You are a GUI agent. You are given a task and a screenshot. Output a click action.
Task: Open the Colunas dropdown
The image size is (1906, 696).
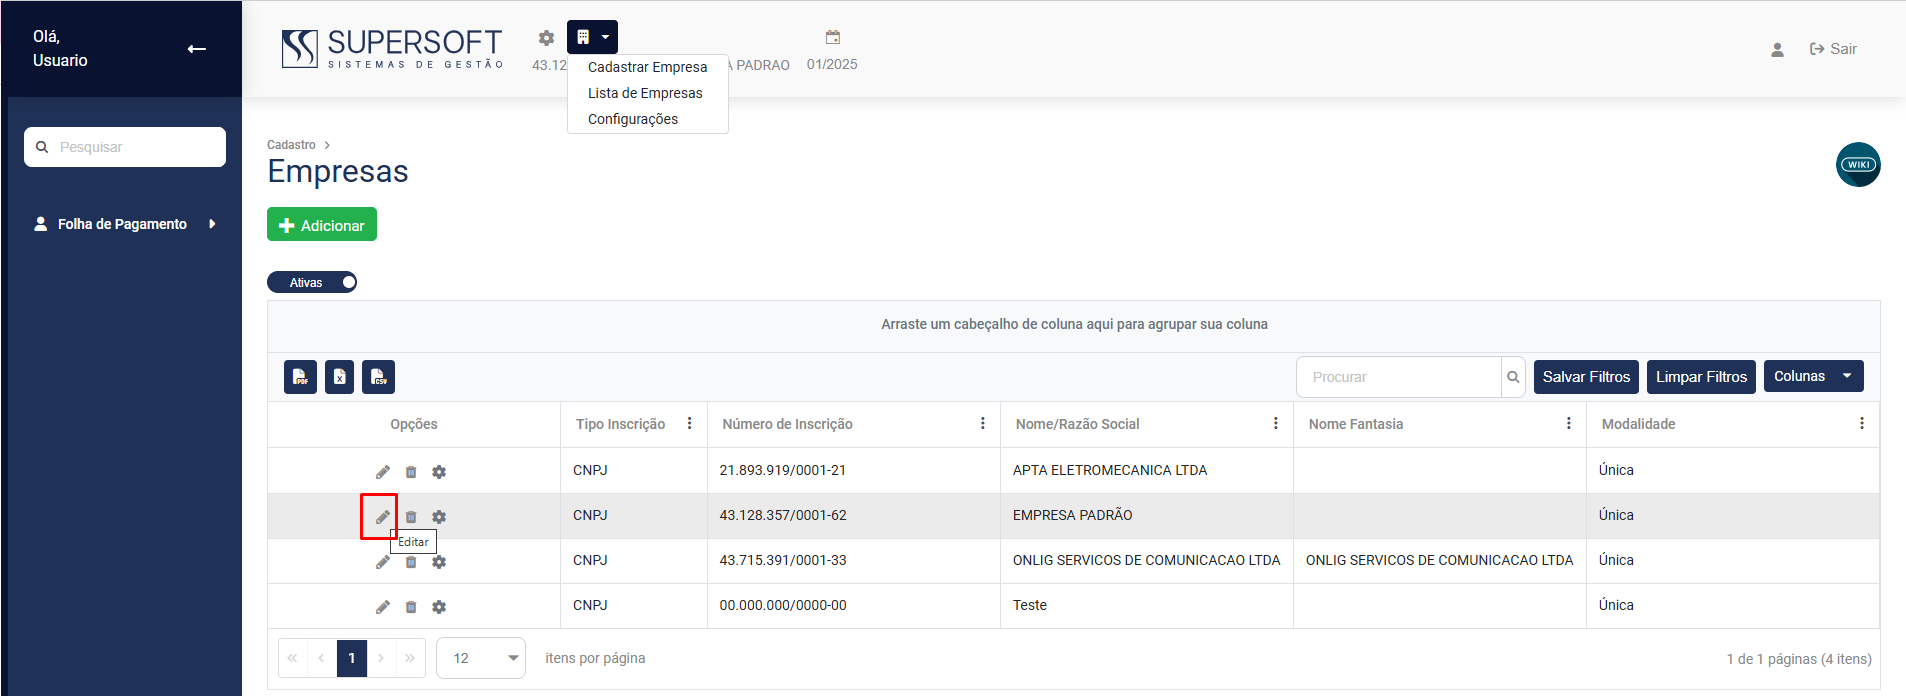tap(1812, 376)
